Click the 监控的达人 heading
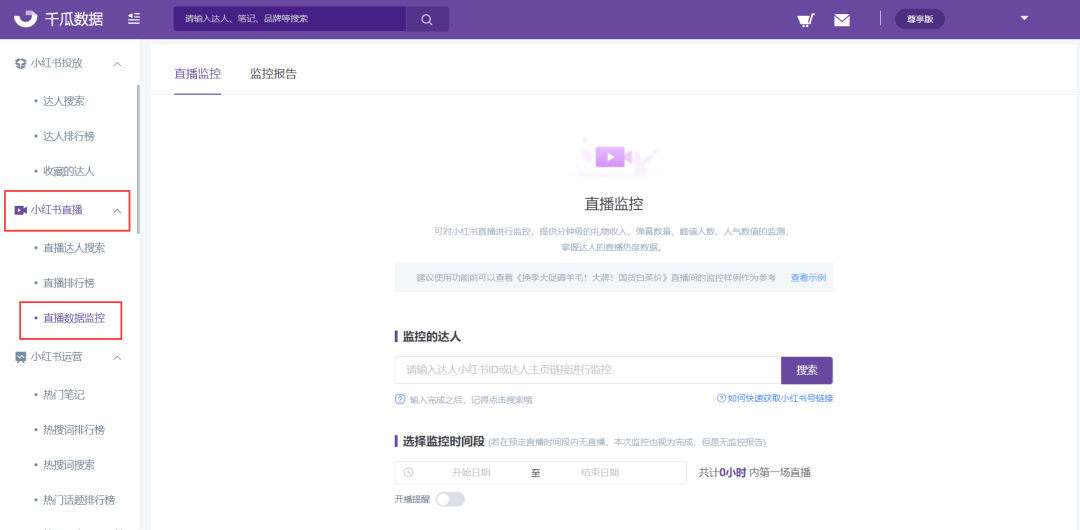 tap(431, 336)
